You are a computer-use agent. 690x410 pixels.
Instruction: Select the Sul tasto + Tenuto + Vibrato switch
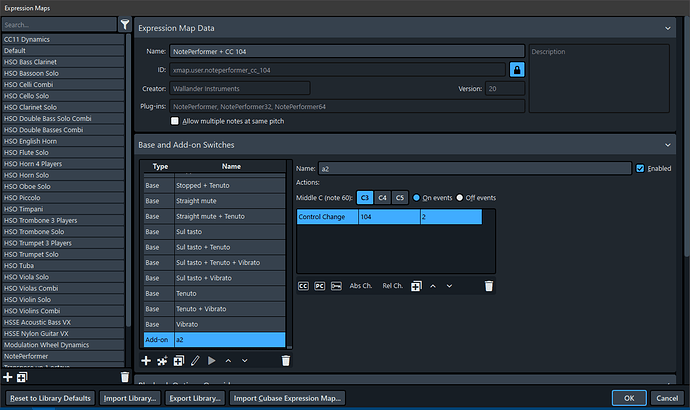pyautogui.click(x=214, y=263)
